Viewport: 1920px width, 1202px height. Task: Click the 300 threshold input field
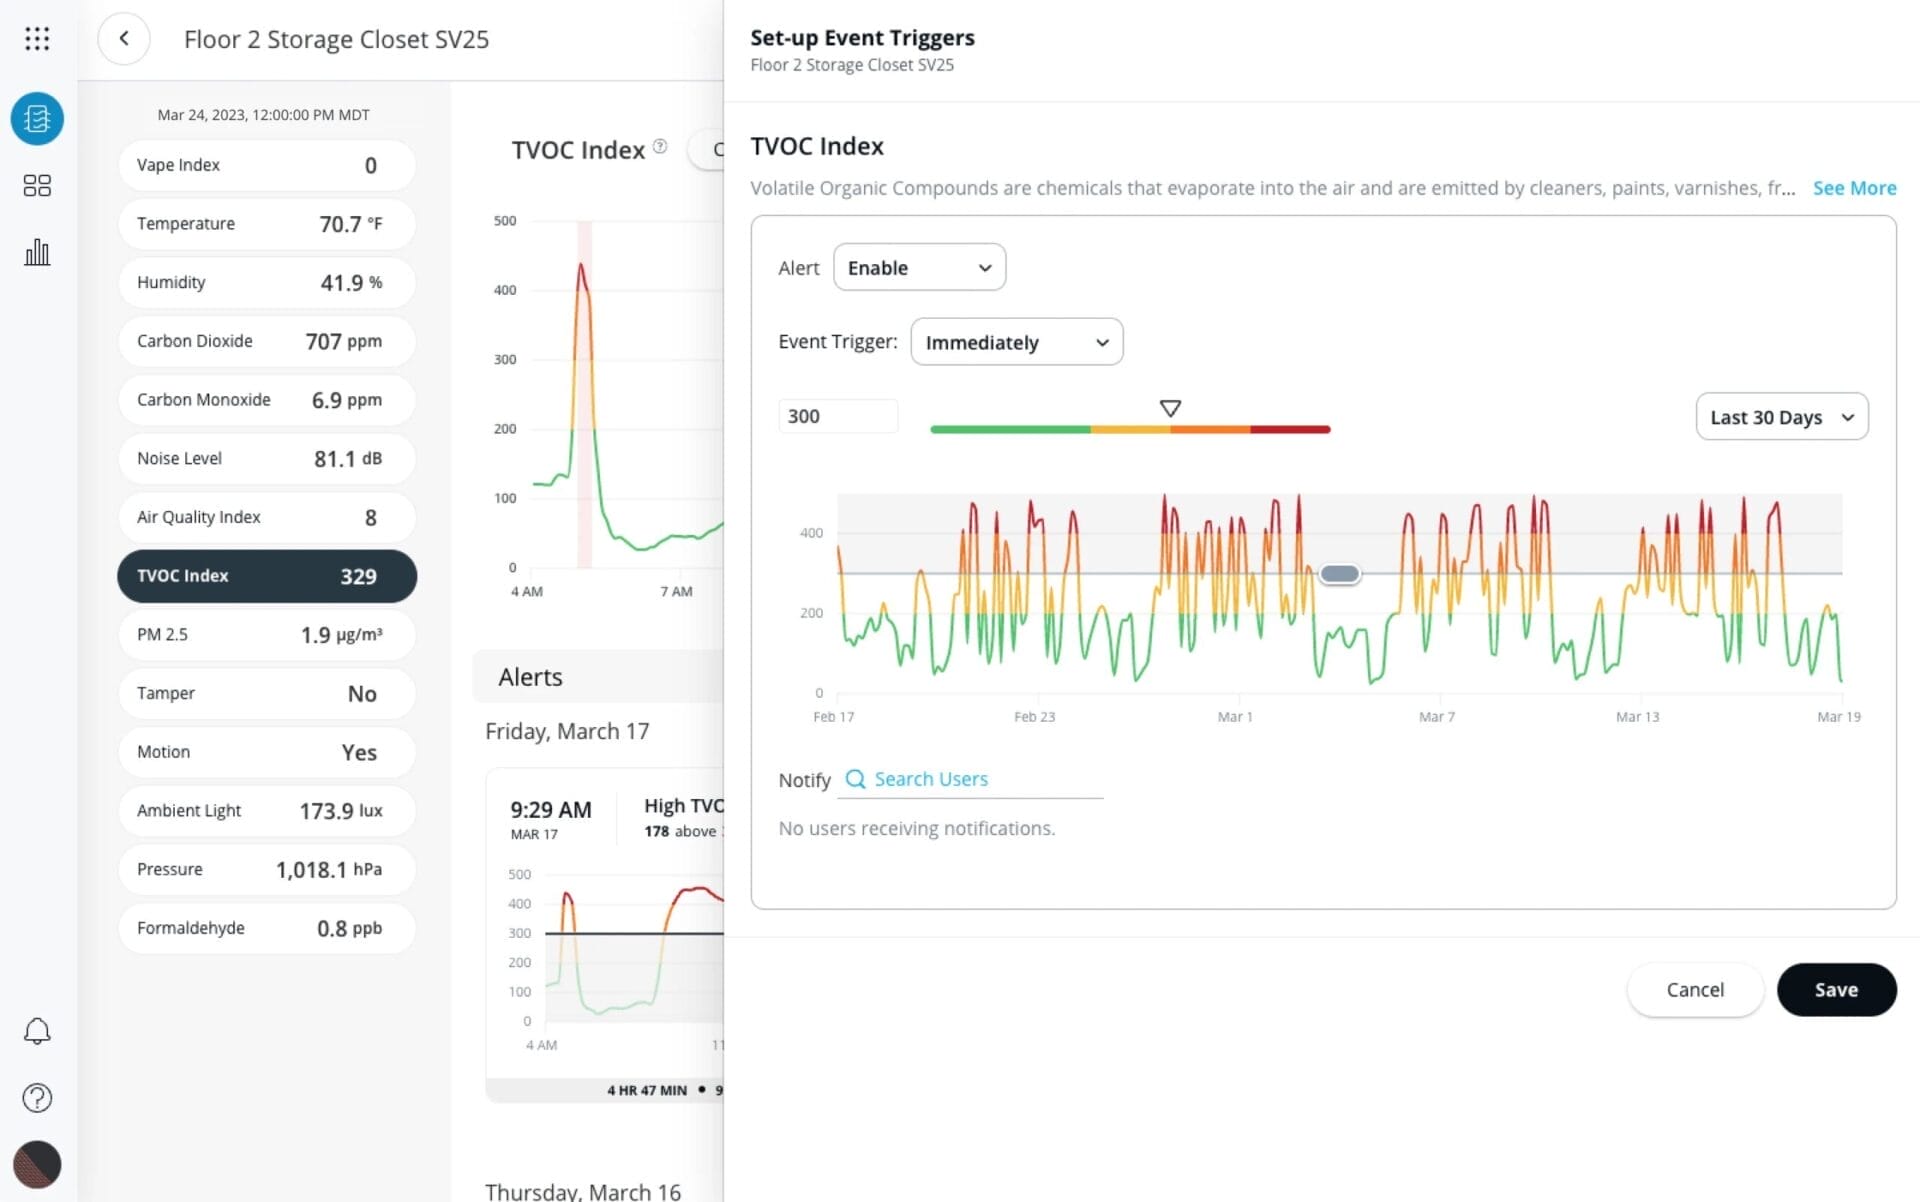pyautogui.click(x=838, y=416)
